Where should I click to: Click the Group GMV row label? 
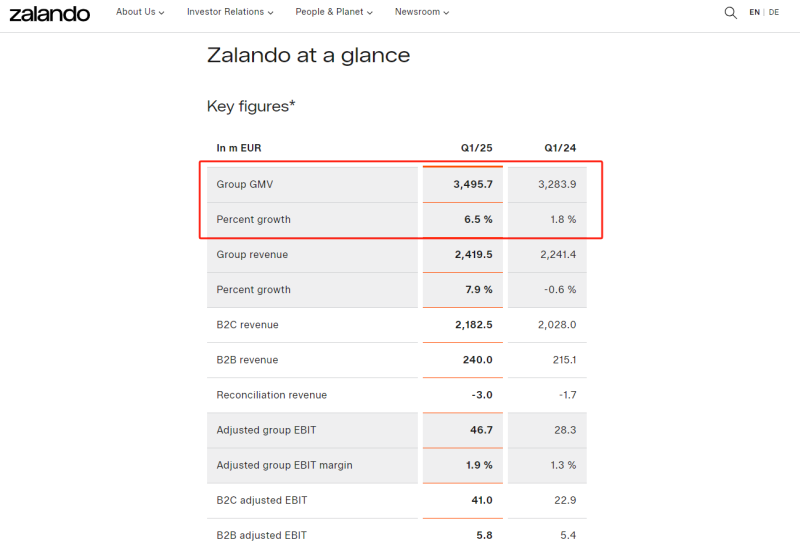tap(245, 184)
